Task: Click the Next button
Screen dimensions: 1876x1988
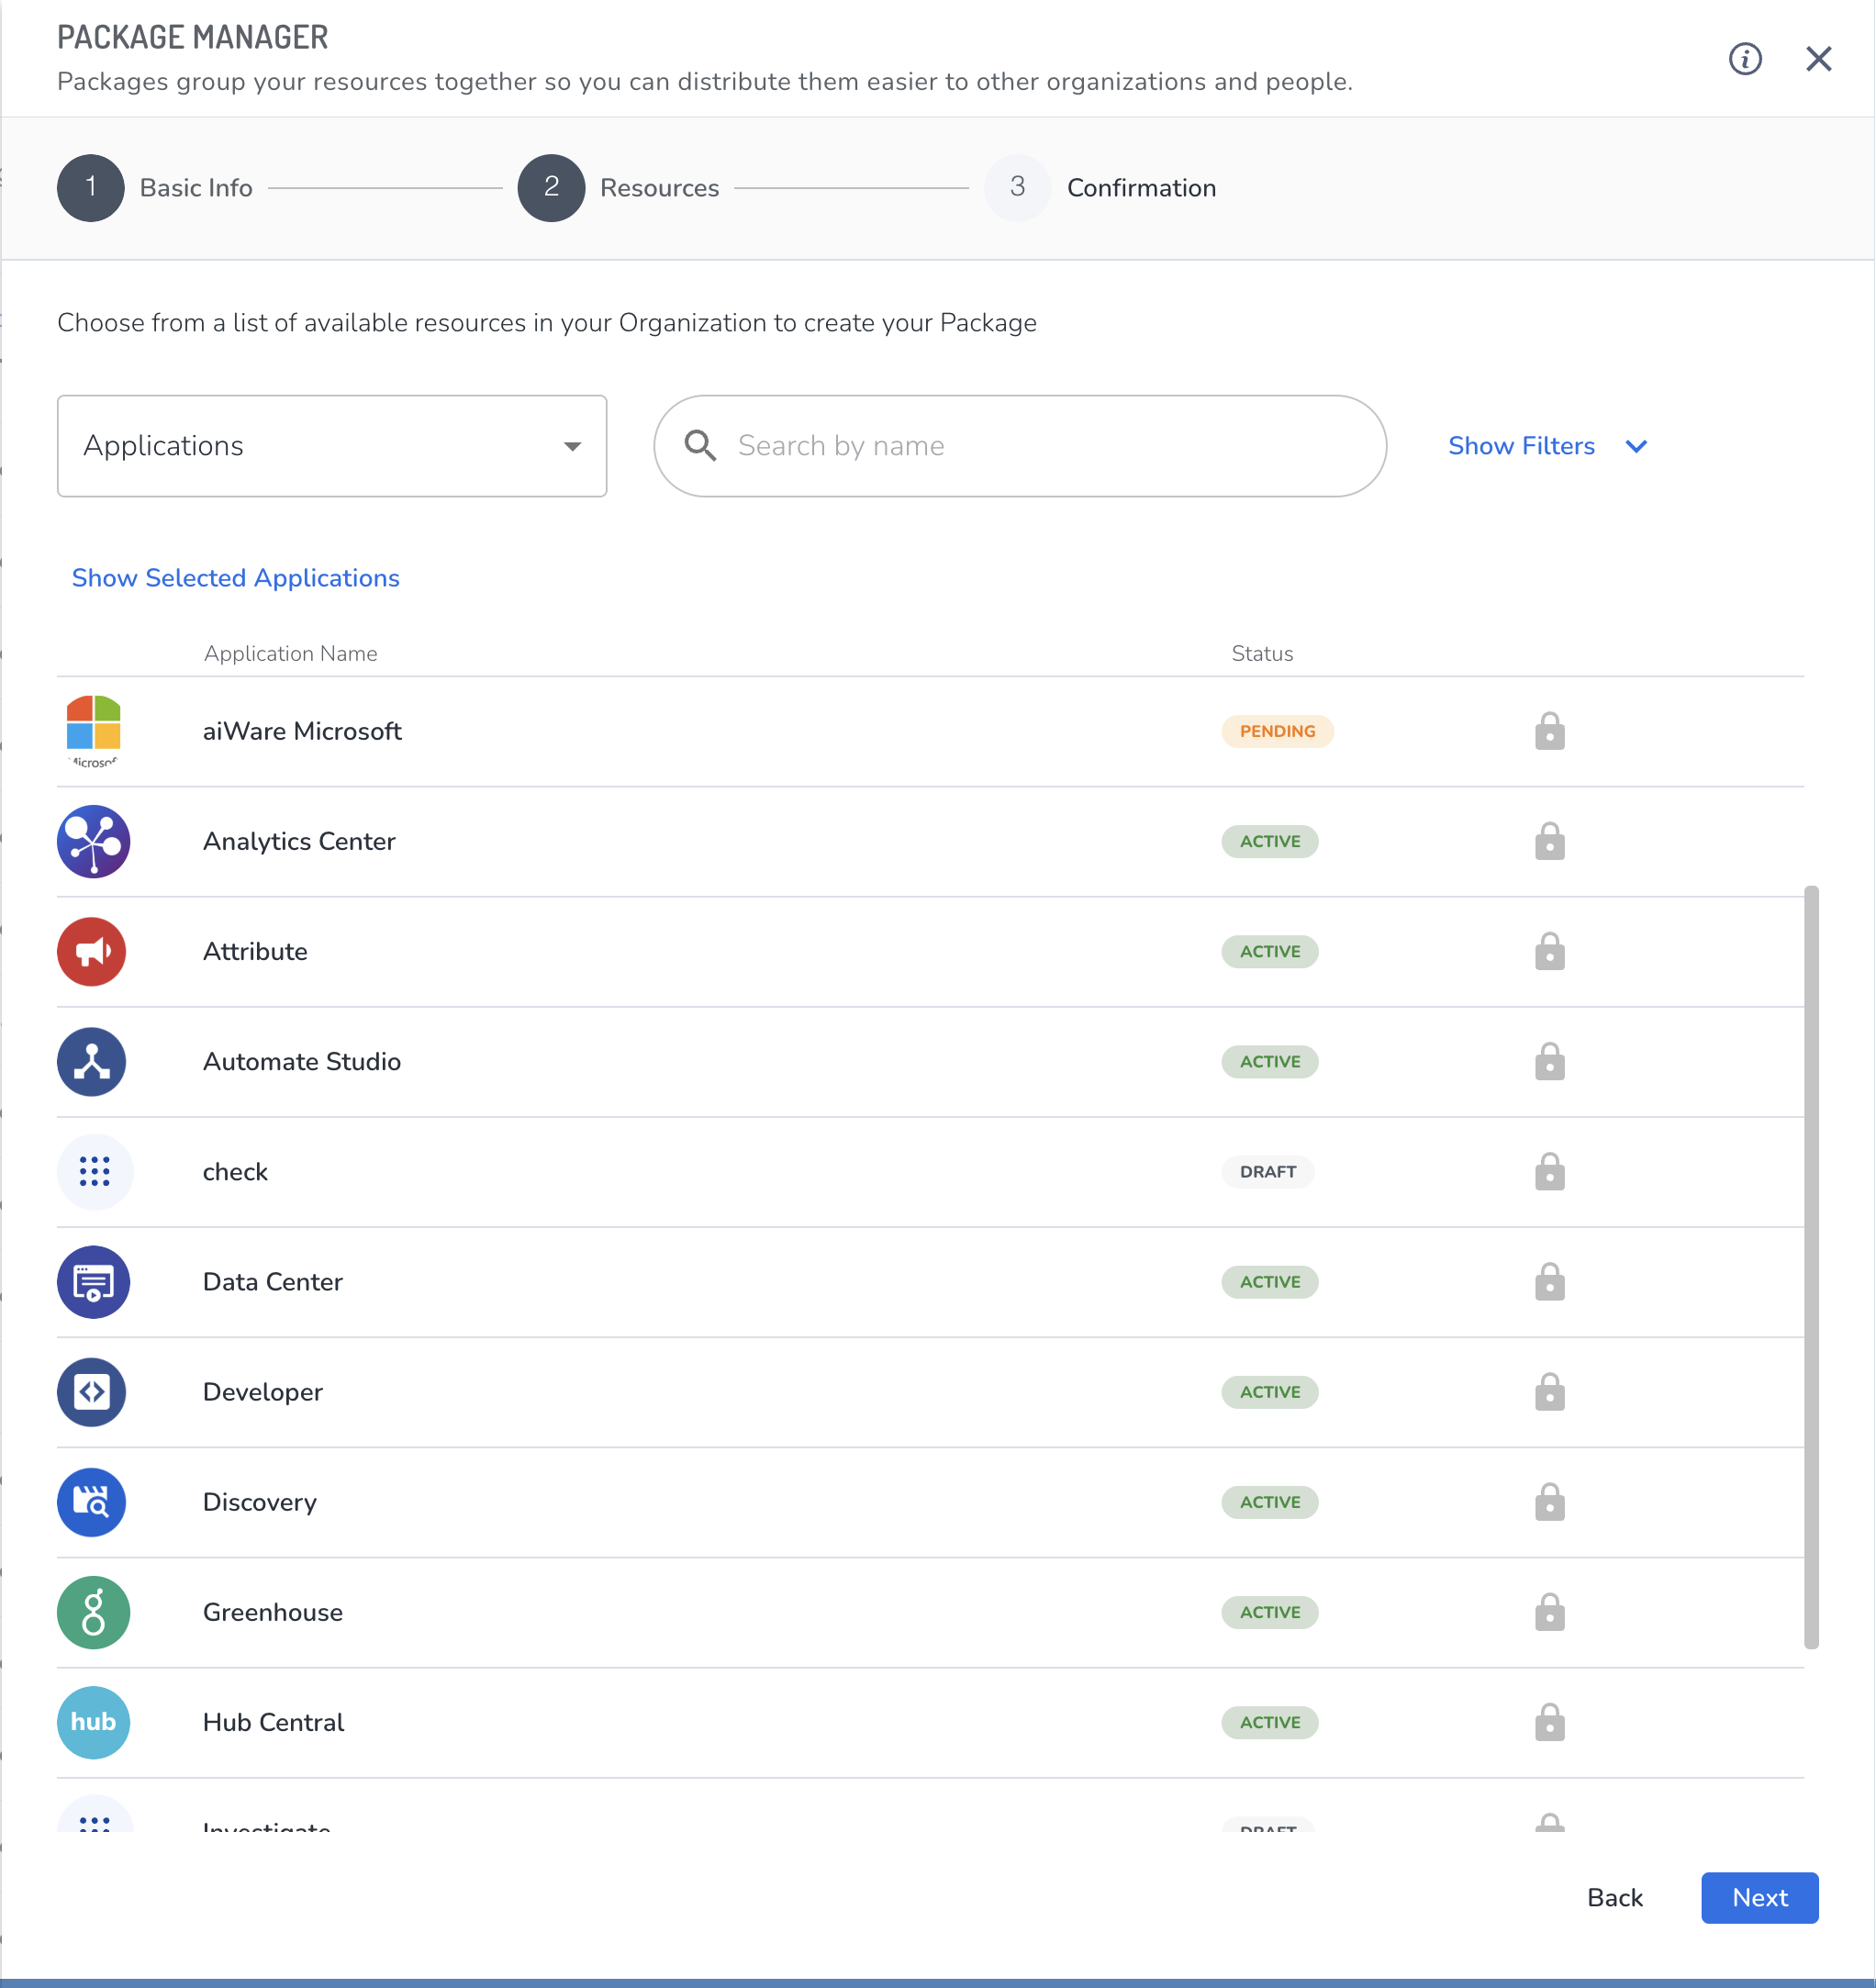Action: pyautogui.click(x=1759, y=1897)
